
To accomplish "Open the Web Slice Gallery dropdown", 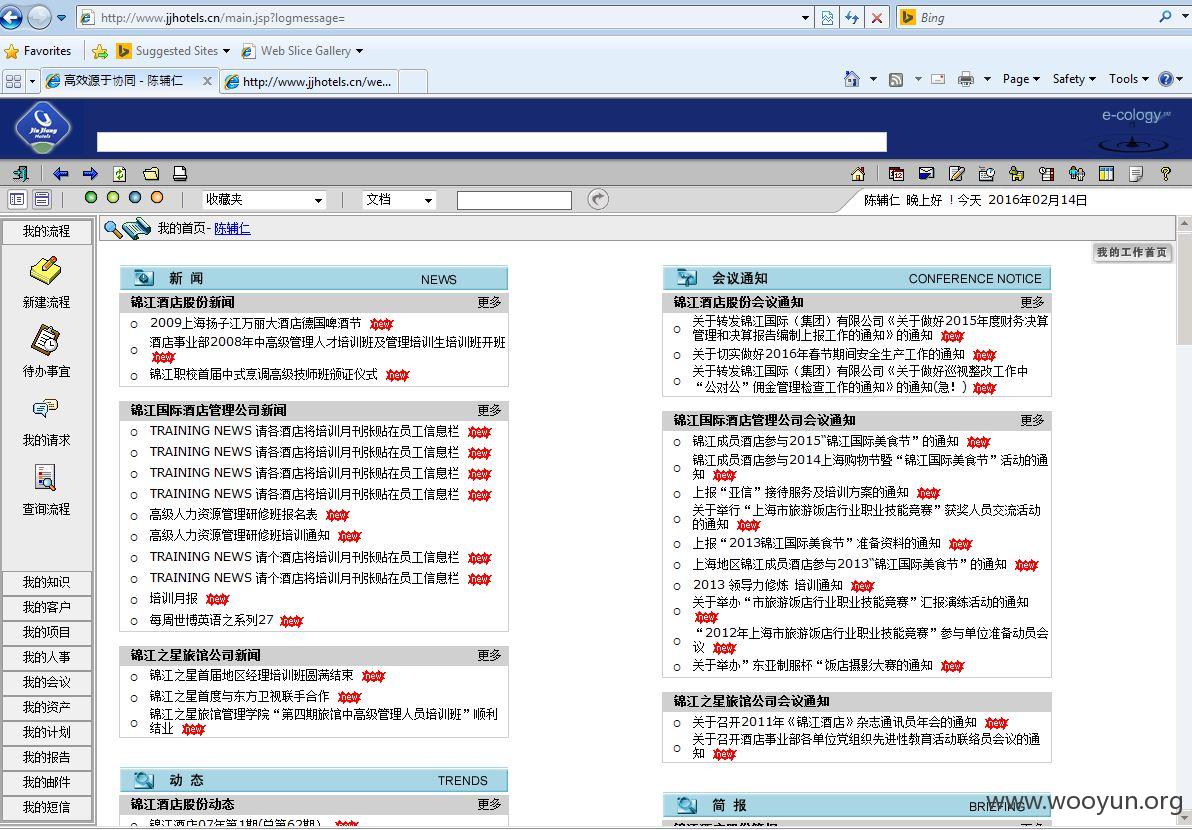I will coord(303,51).
